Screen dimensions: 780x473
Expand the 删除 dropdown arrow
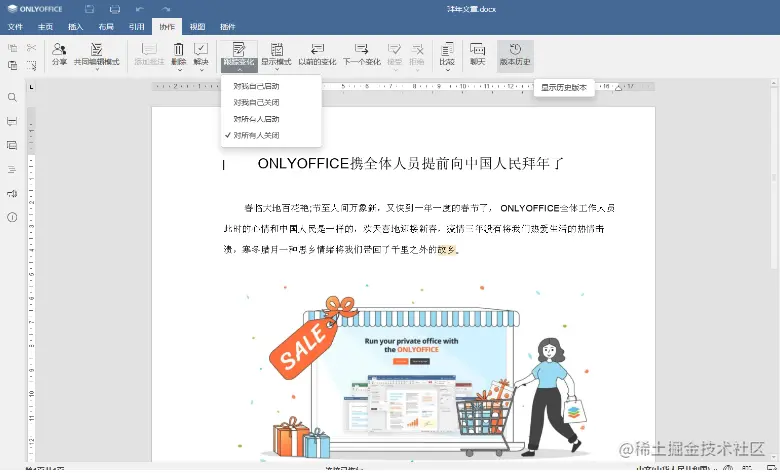click(x=179, y=70)
